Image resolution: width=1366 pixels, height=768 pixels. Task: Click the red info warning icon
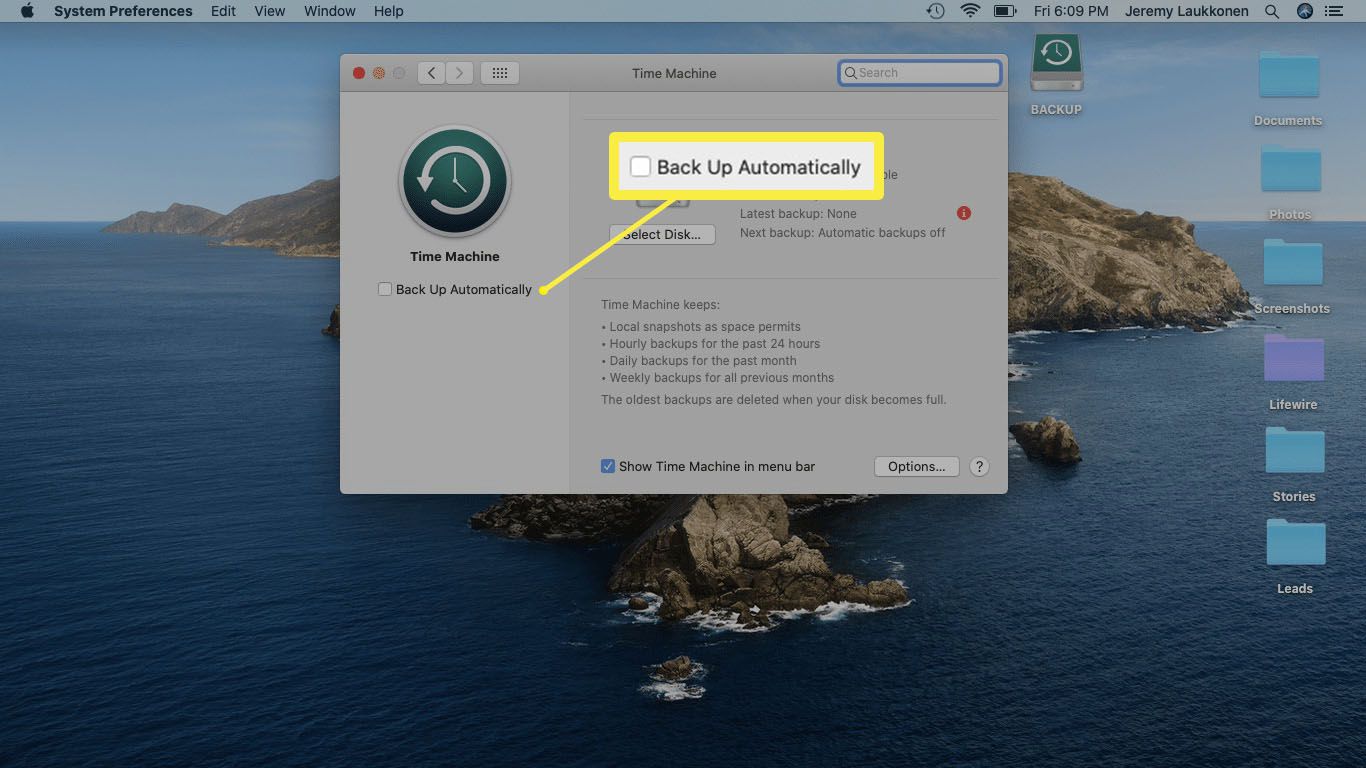tap(964, 213)
